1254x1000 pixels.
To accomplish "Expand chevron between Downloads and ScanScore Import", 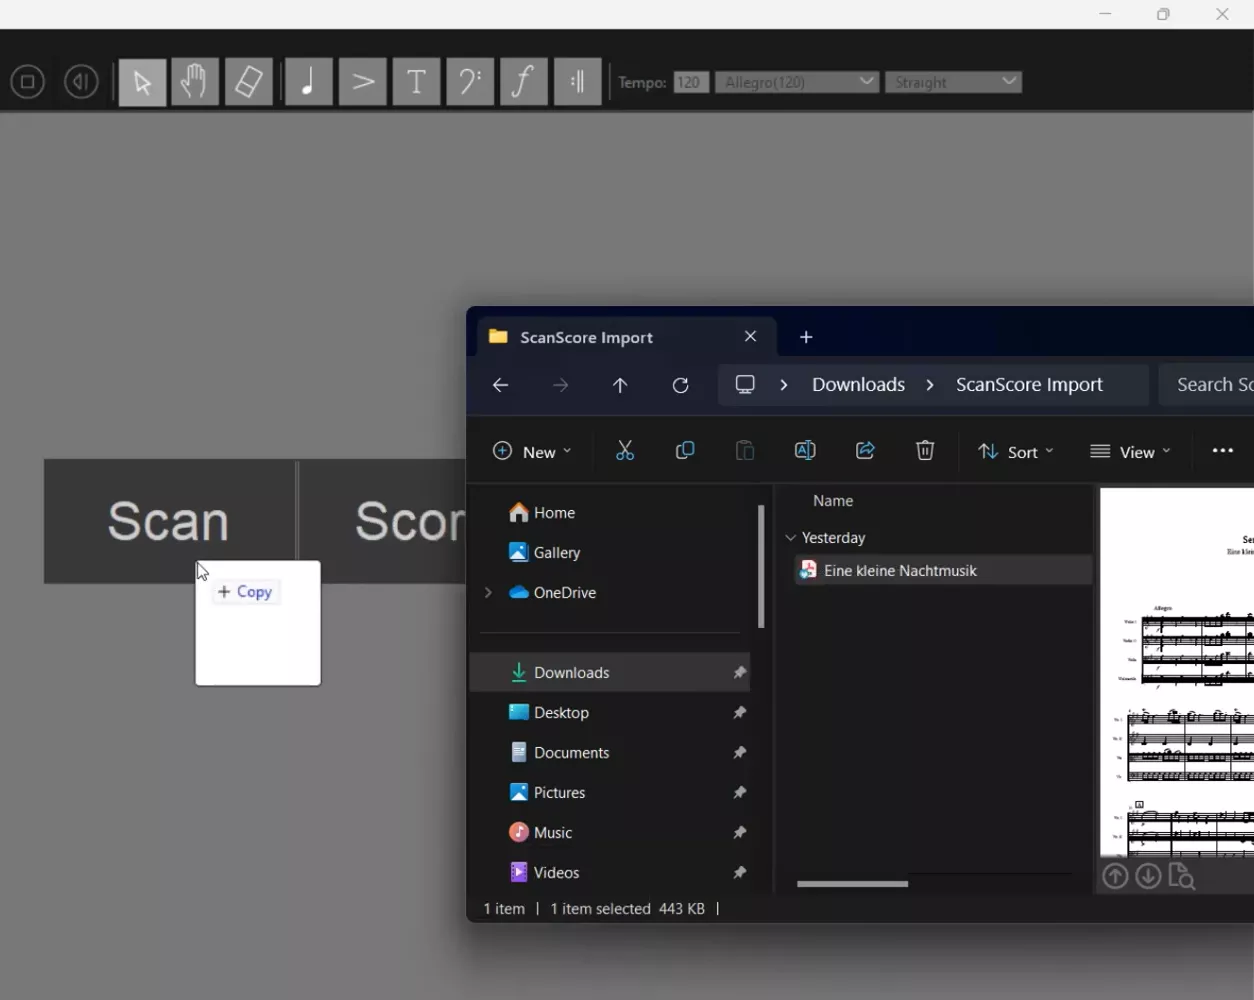I will (x=930, y=385).
